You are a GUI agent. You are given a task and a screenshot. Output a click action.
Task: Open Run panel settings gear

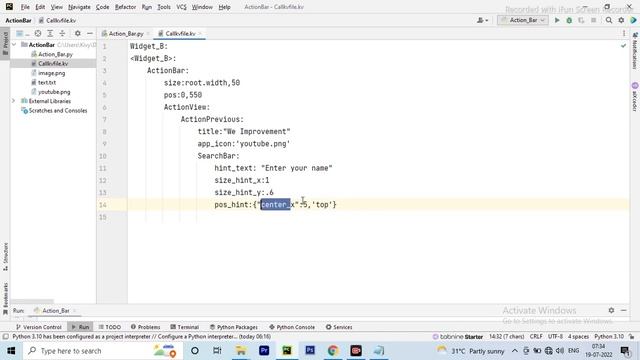(611, 311)
